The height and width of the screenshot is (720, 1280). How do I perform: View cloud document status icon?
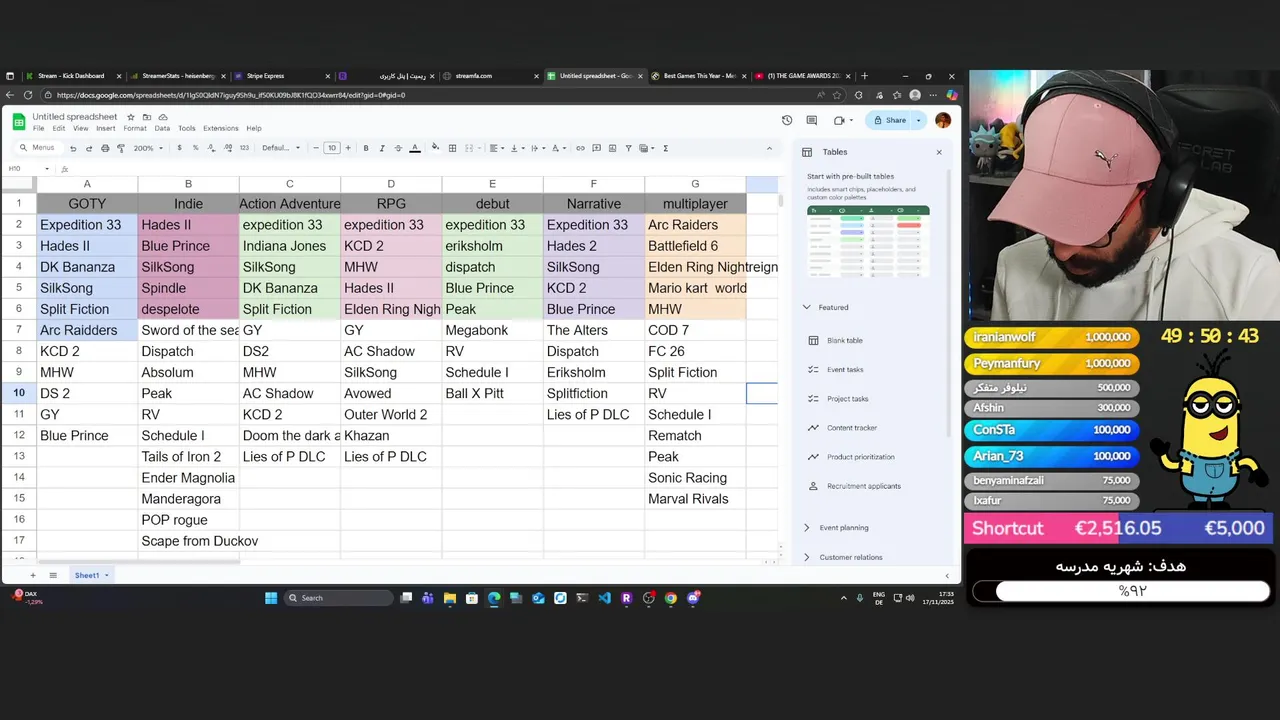161,117
